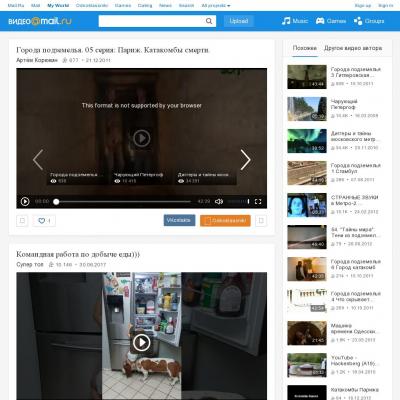This screenshot has height=400, width=400.
Task: Switch to the Похожие tab
Action: (305, 48)
